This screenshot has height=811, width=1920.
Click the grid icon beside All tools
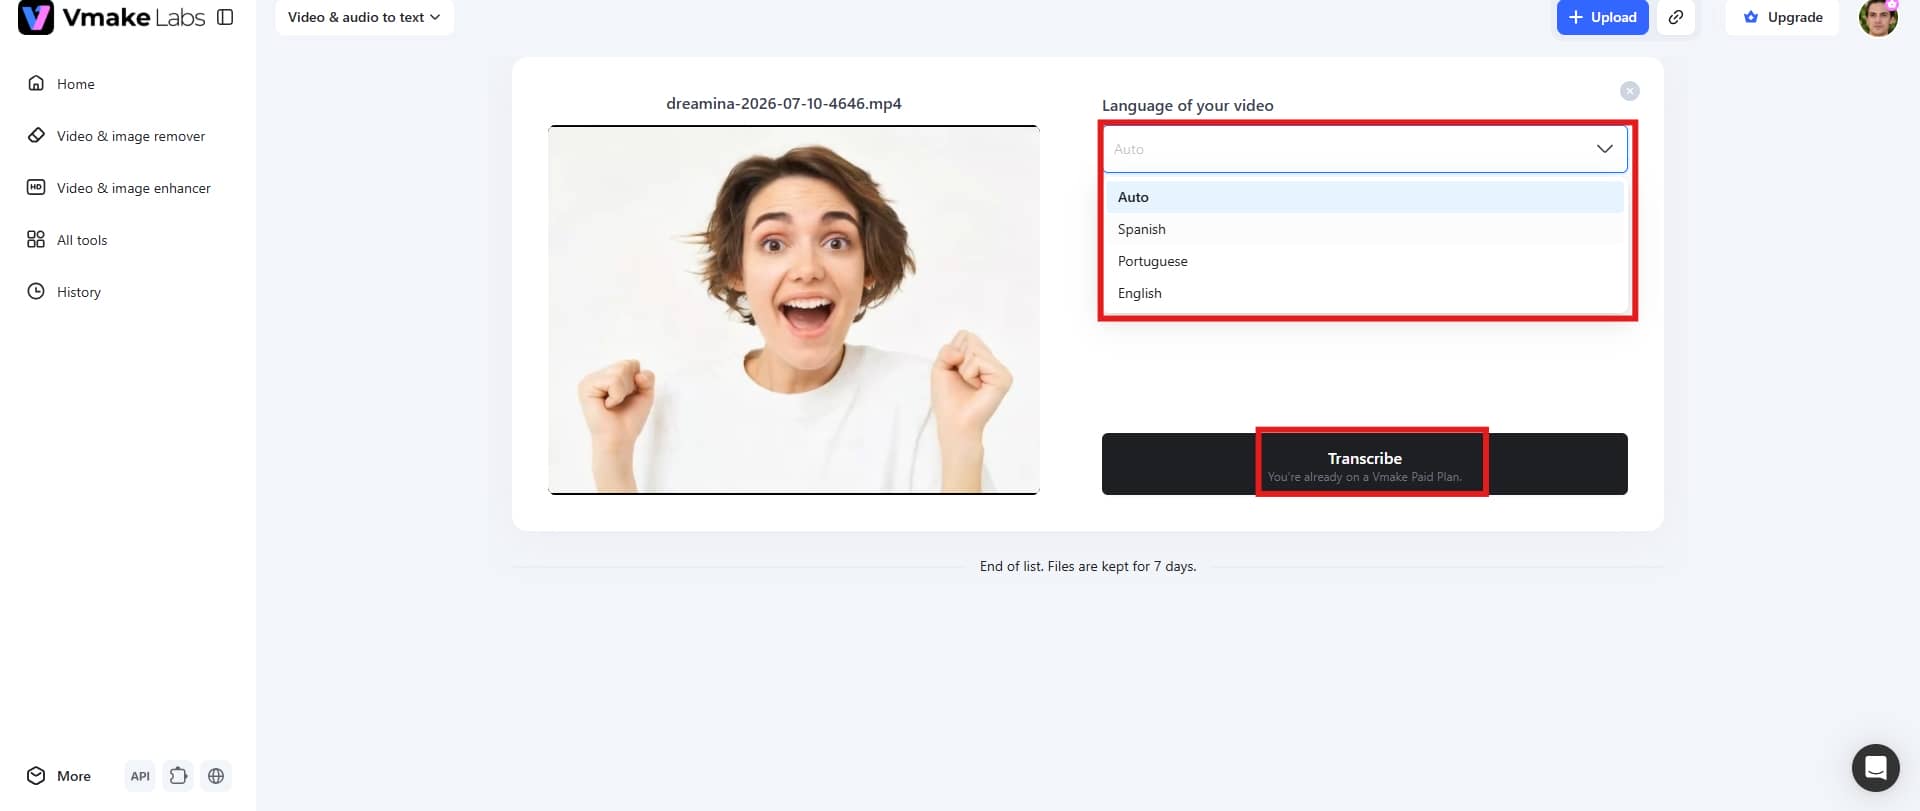coord(36,239)
